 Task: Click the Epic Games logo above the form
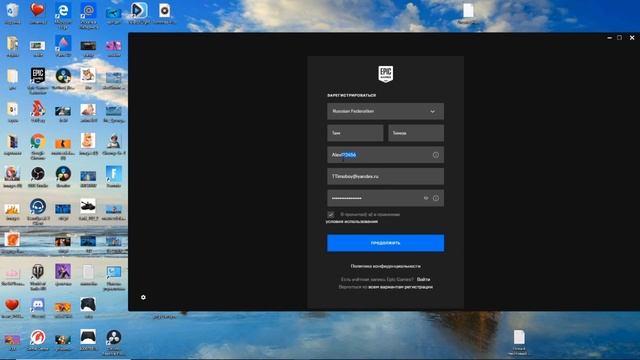point(385,74)
